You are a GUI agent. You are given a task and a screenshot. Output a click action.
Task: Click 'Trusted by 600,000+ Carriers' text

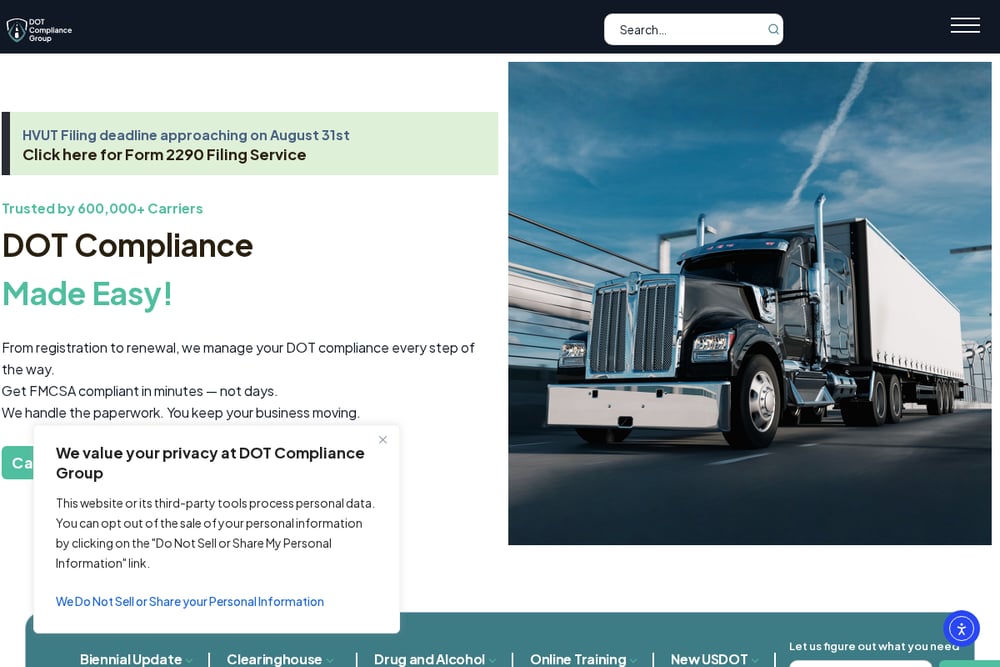point(102,209)
